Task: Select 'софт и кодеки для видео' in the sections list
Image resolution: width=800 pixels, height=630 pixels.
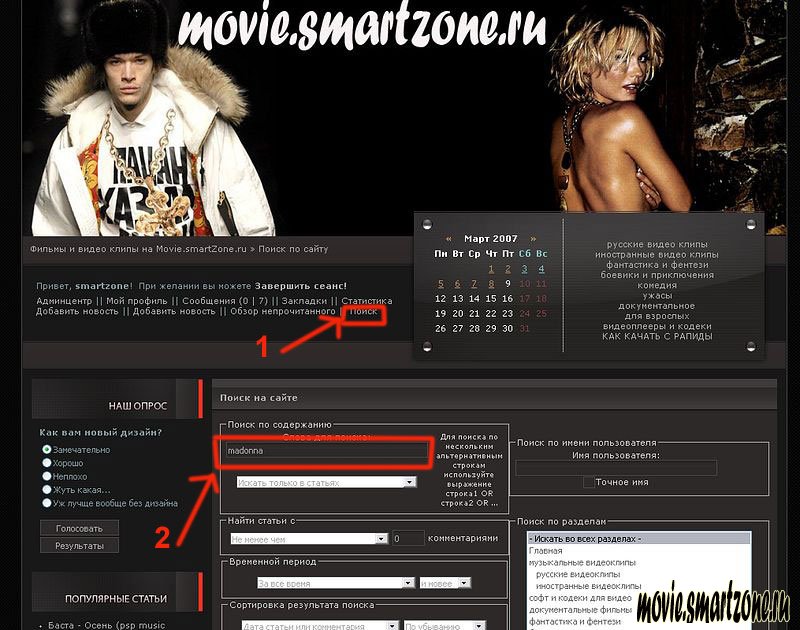Action: [580, 598]
